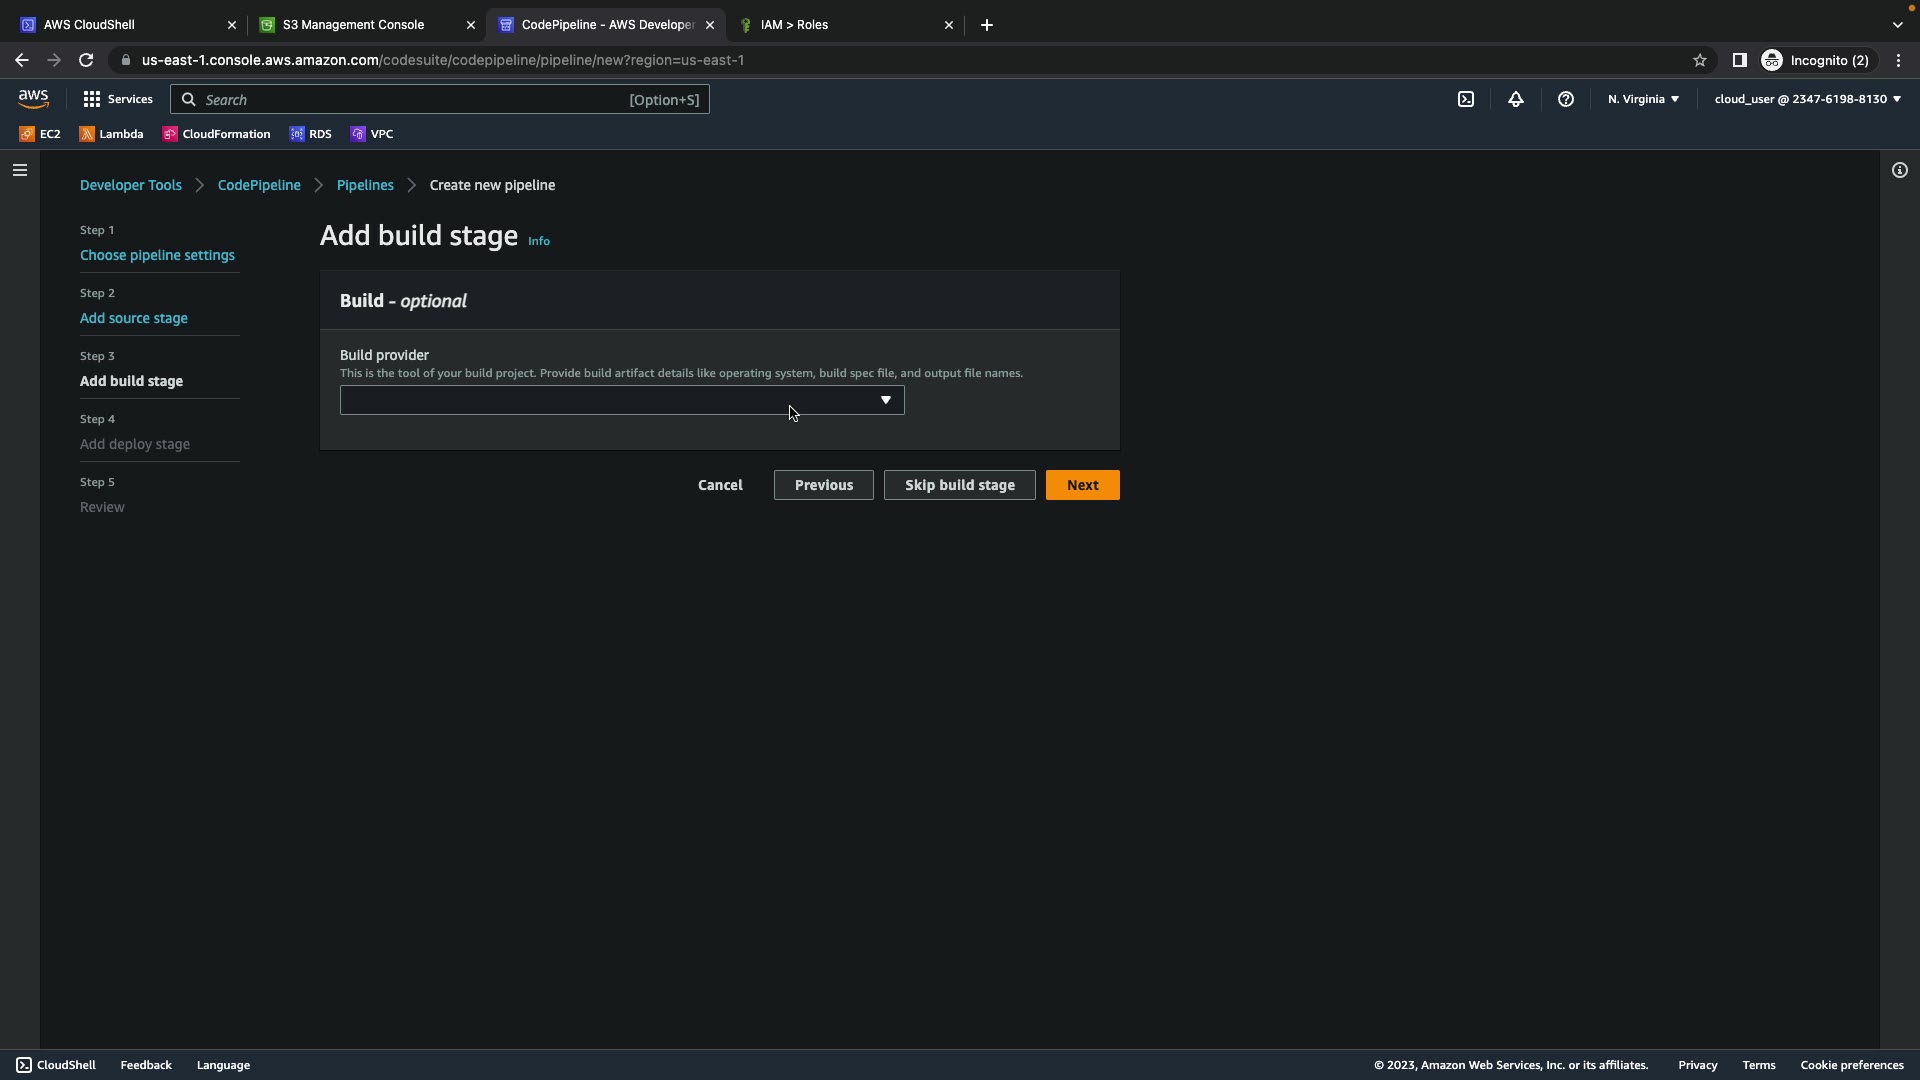Open the Services grid menu

click(x=117, y=99)
